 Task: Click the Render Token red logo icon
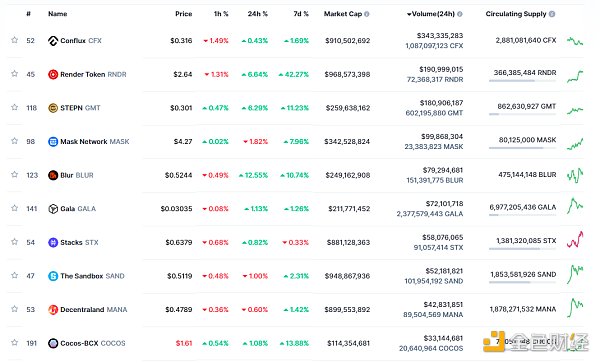point(53,74)
